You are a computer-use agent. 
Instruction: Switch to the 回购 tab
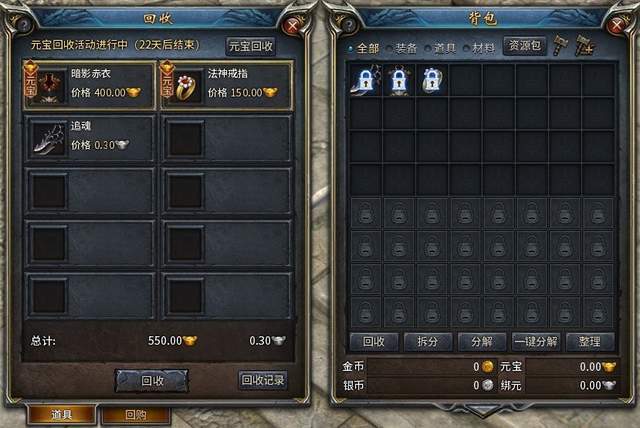click(136, 415)
